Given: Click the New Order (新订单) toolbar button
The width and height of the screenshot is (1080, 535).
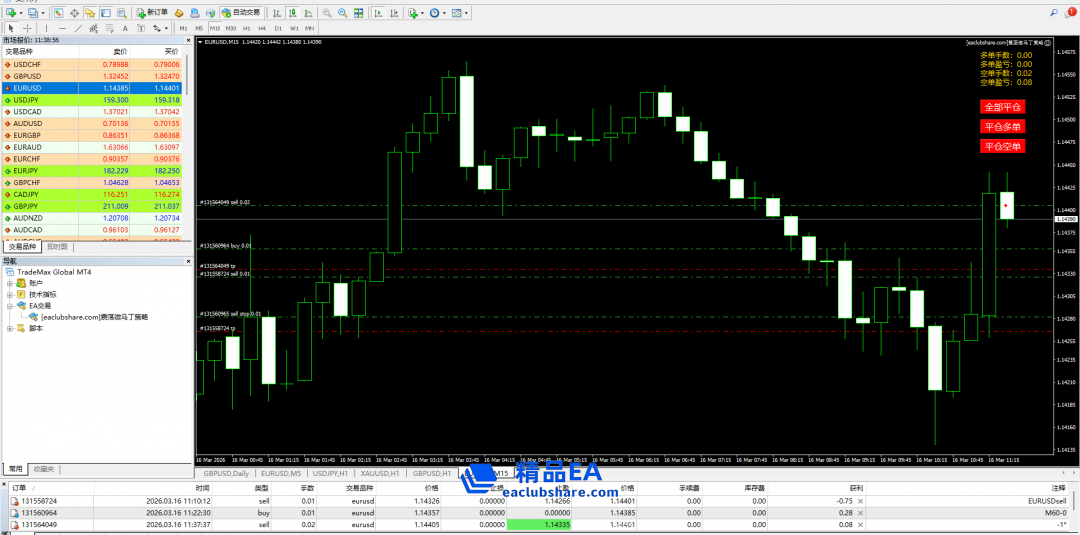Looking at the screenshot, I should (152, 13).
